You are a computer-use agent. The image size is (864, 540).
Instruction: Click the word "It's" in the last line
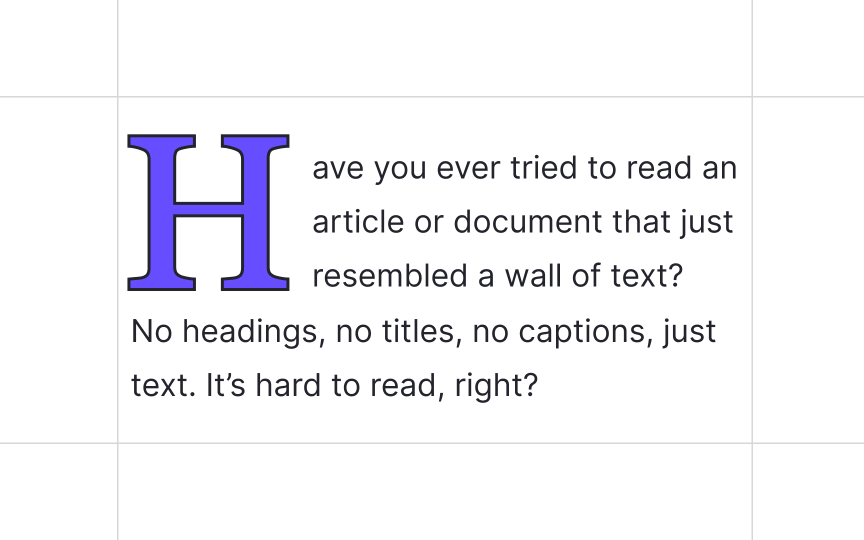[225, 385]
